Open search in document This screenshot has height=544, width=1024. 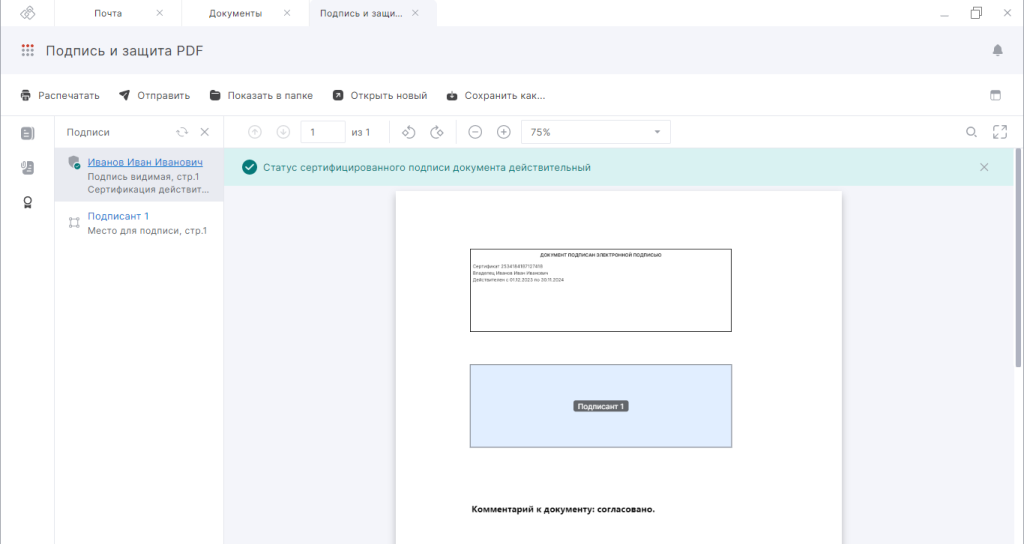[x=971, y=132]
